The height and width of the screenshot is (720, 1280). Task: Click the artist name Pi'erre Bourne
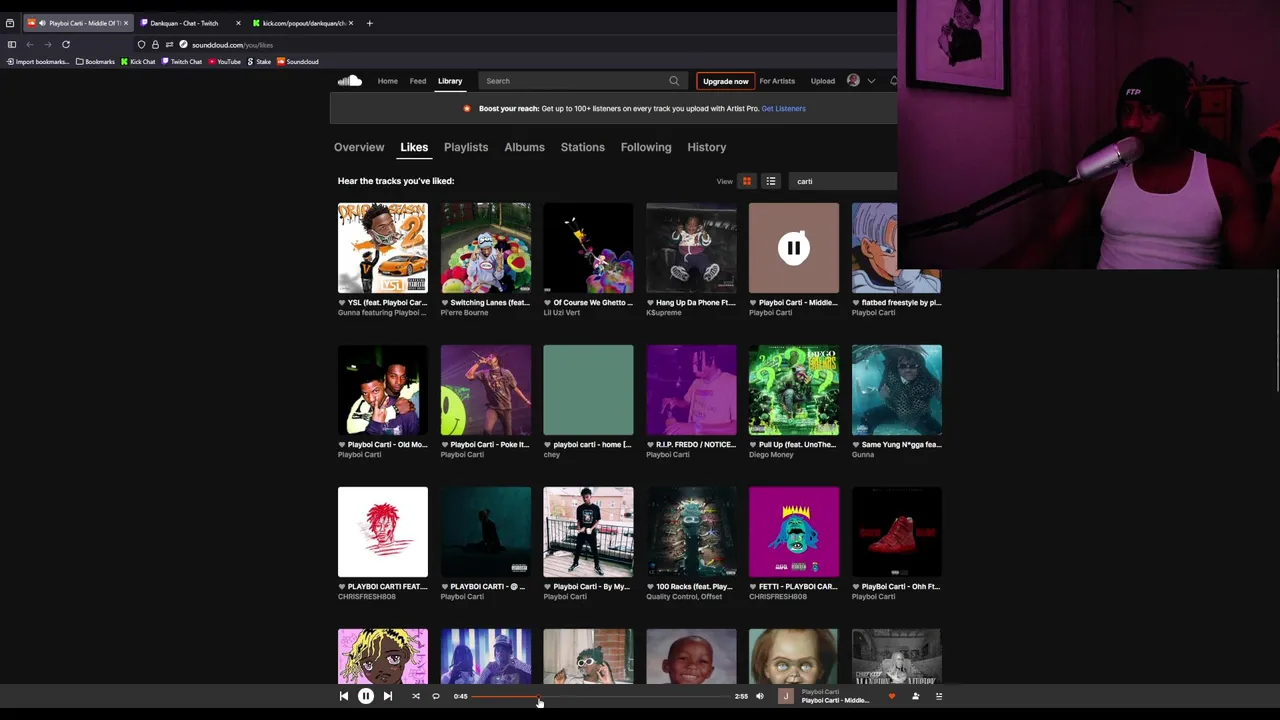coord(464,313)
